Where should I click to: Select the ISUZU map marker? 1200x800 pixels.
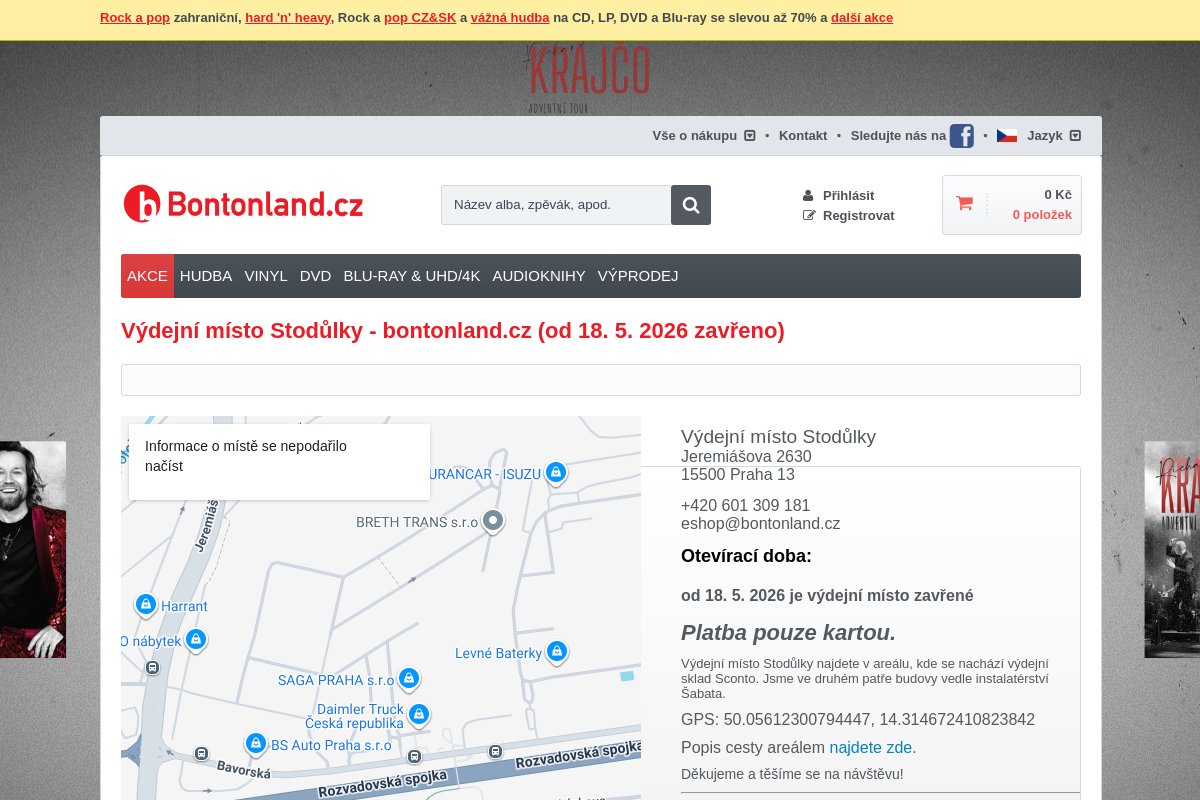[556, 473]
